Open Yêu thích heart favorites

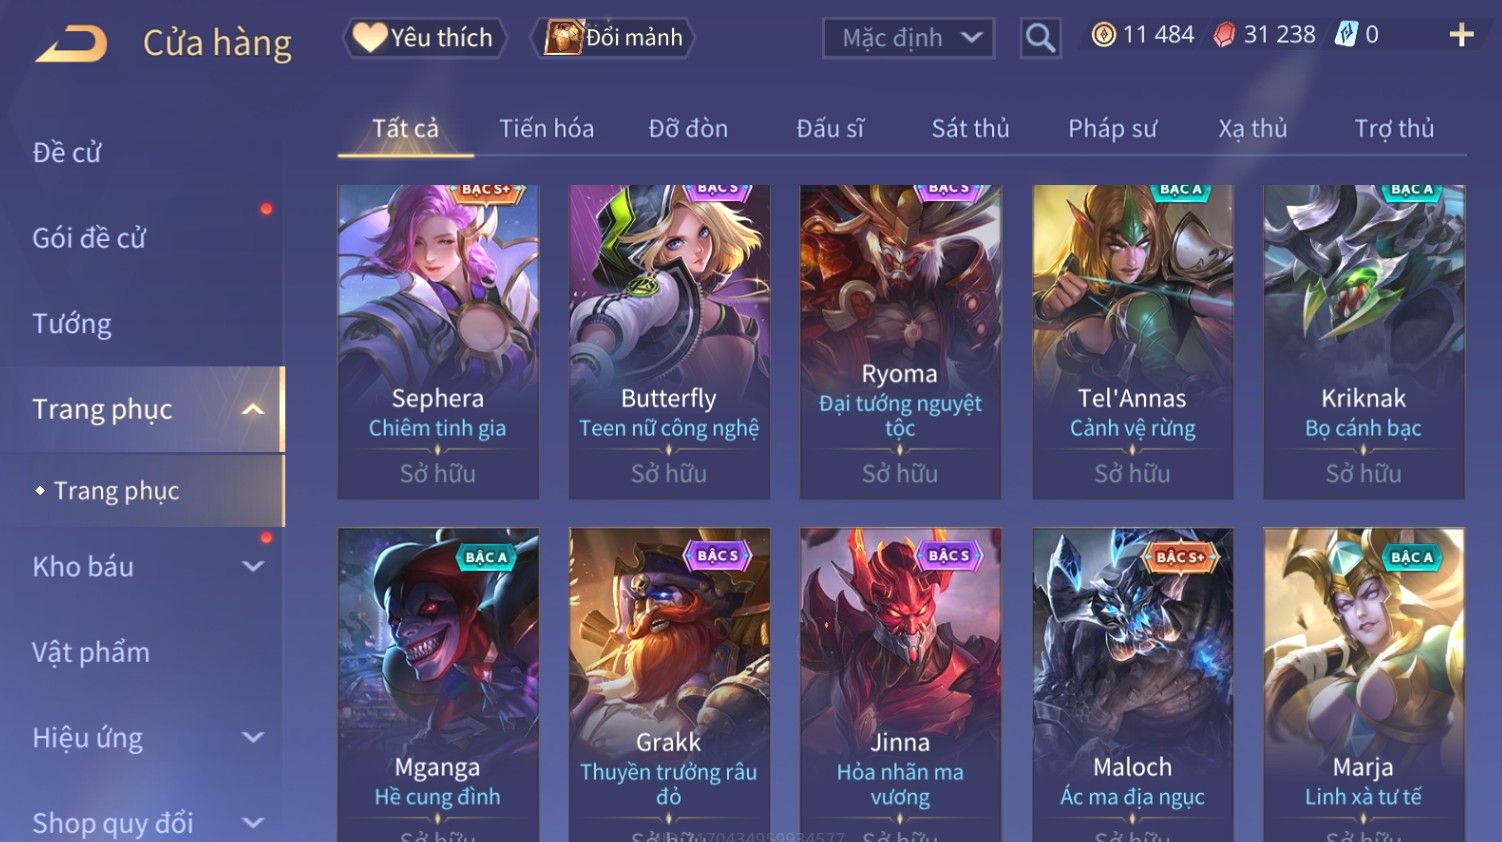424,38
